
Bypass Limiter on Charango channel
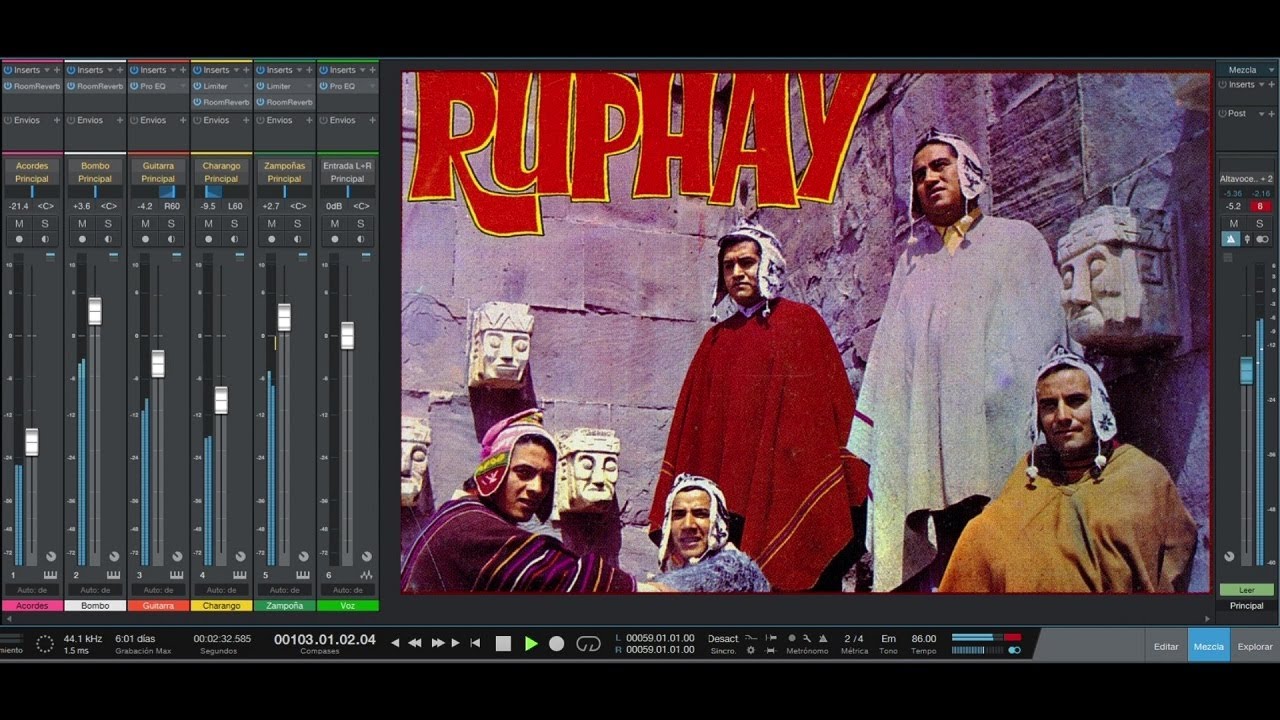point(196,86)
